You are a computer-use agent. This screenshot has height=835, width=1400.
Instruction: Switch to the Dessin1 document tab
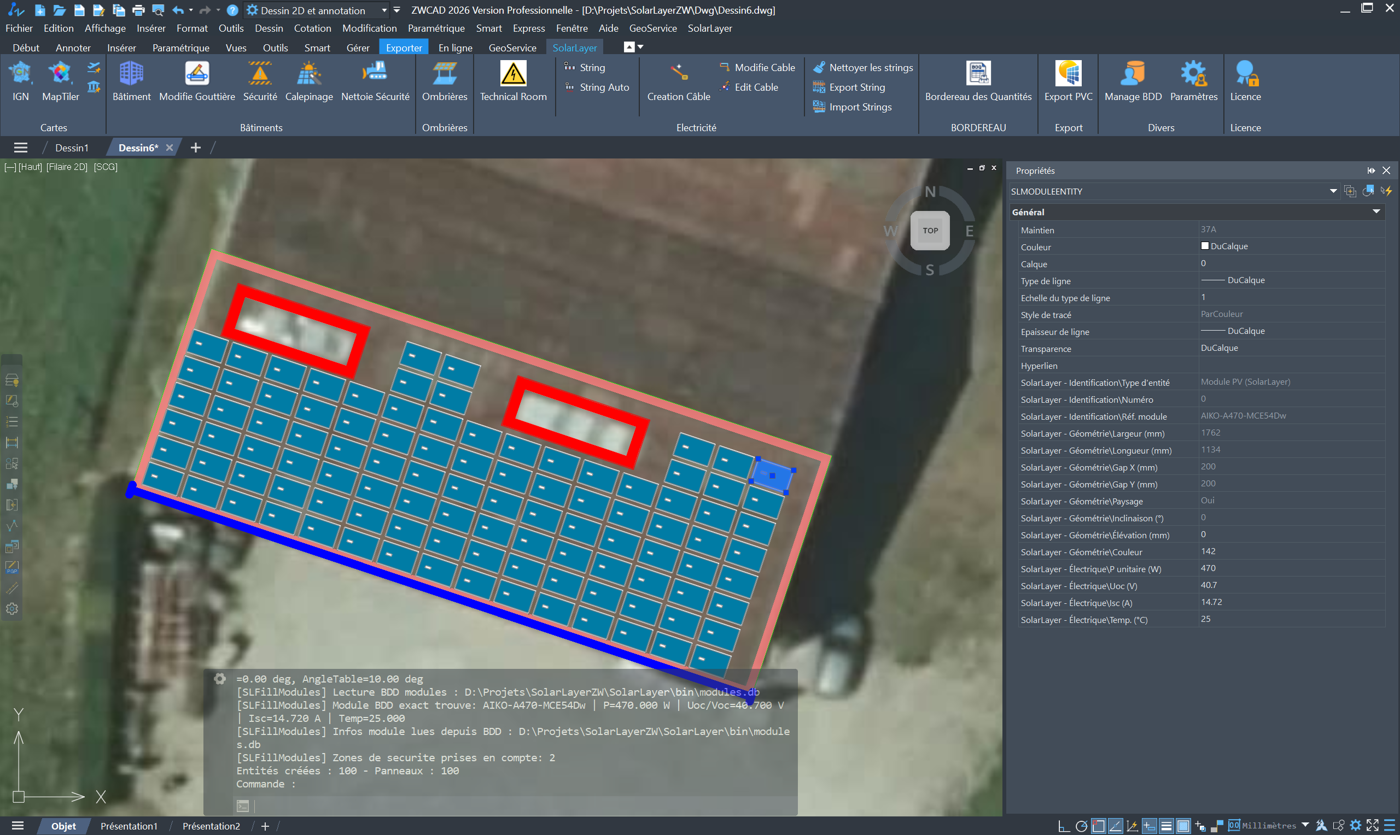point(72,148)
